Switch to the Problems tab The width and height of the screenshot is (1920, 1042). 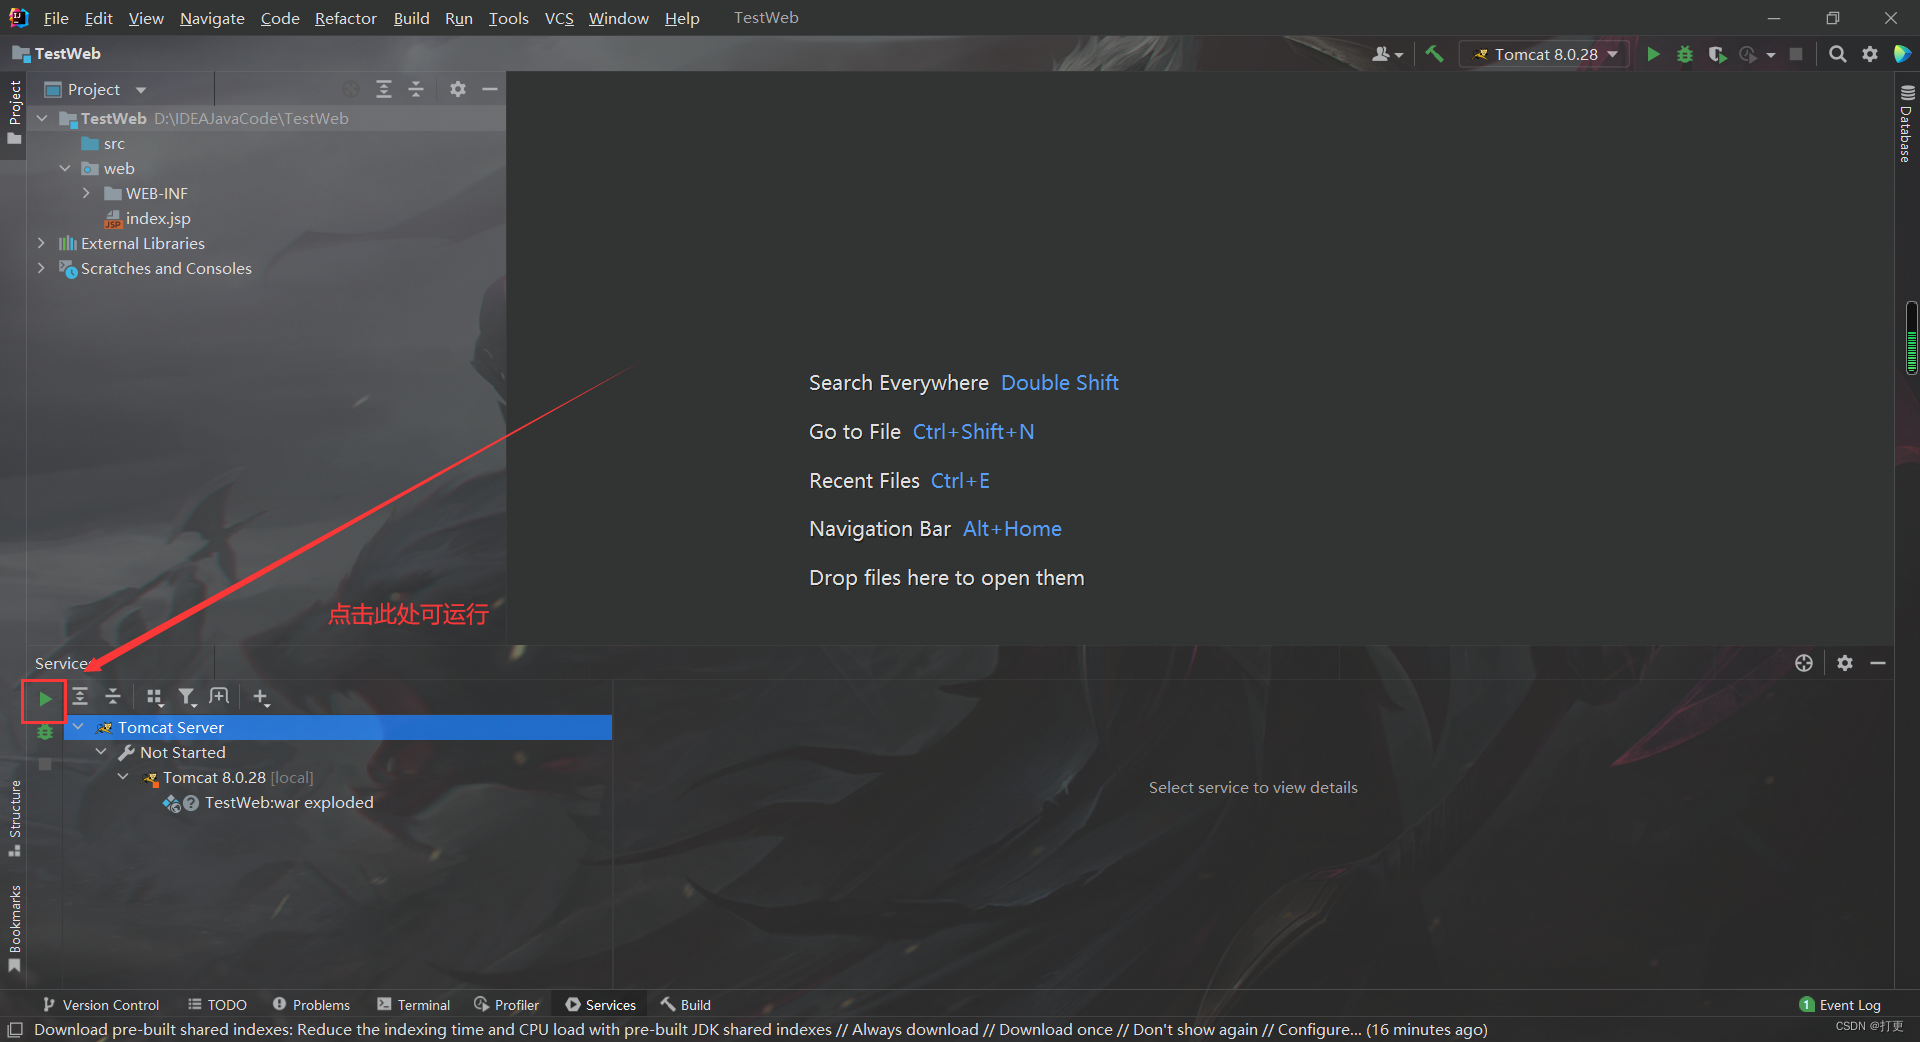point(311,1005)
